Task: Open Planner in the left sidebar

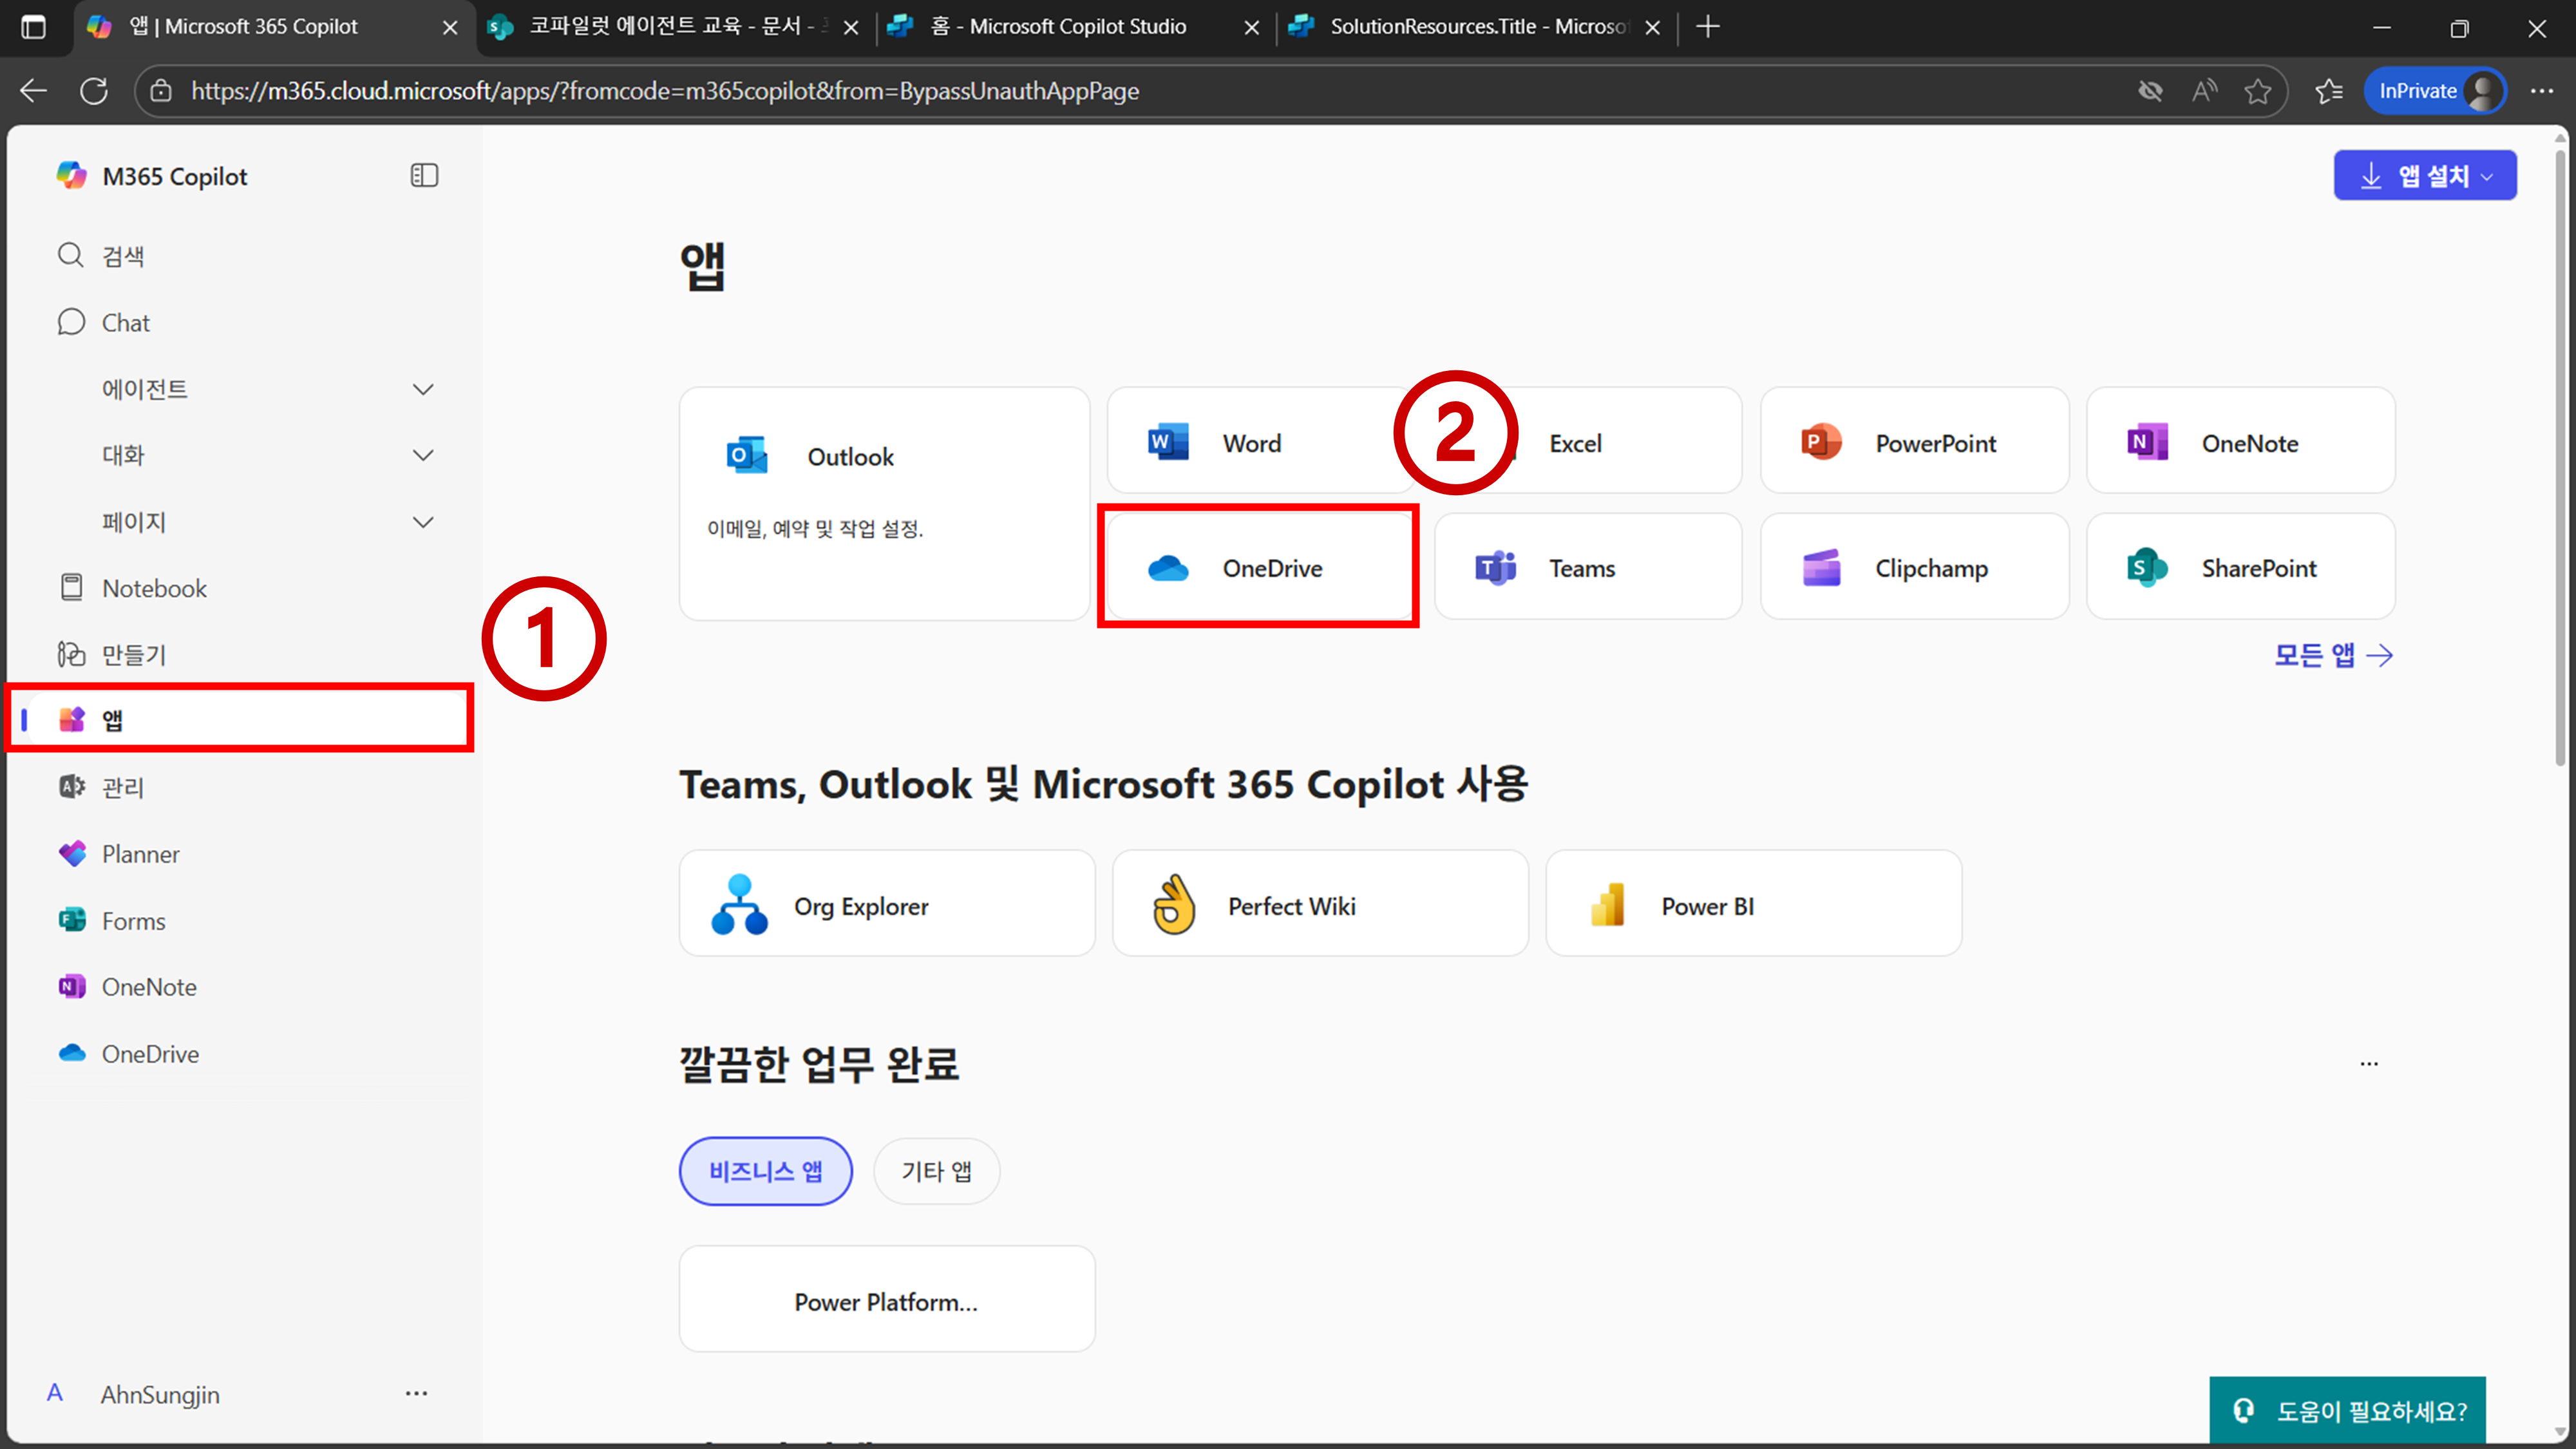Action: click(140, 854)
